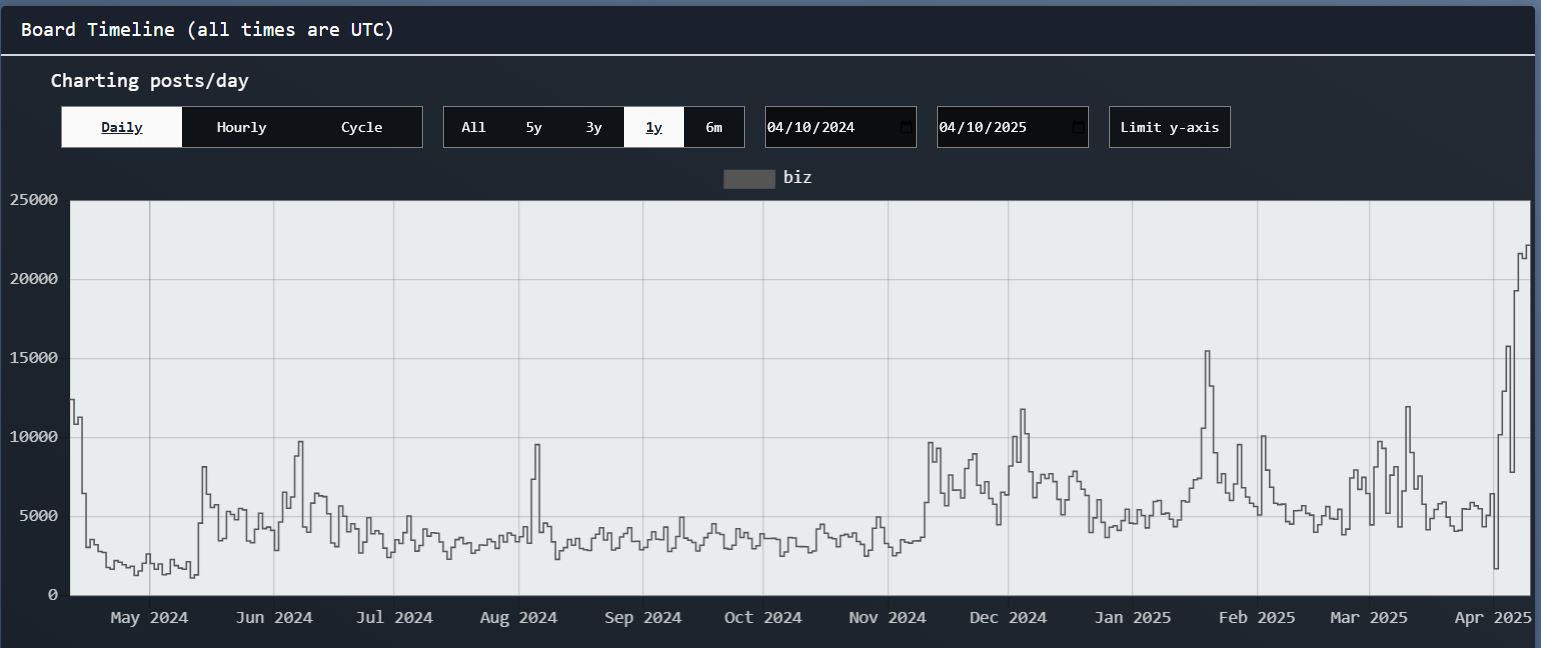Click the Dec 2024 x-axis label
1541x648 pixels.
(x=1008, y=618)
